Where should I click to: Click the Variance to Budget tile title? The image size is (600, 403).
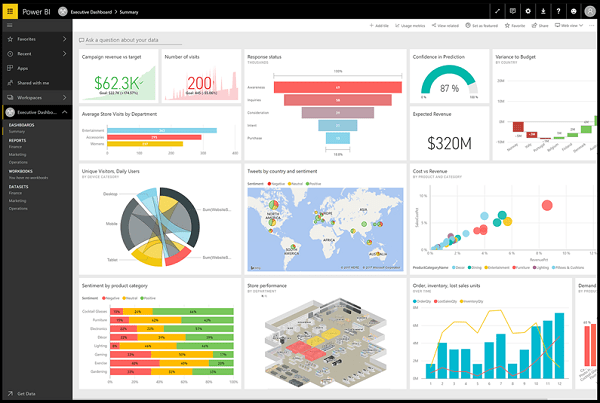click(x=515, y=57)
